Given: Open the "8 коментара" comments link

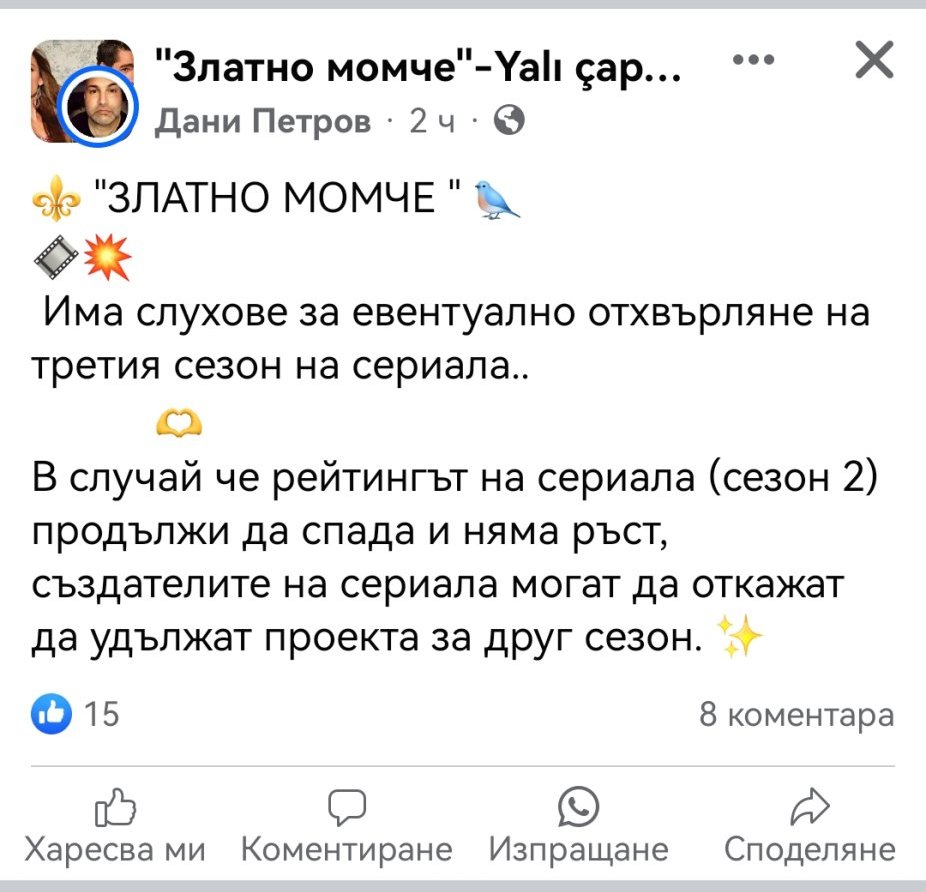Looking at the screenshot, I should [x=796, y=715].
